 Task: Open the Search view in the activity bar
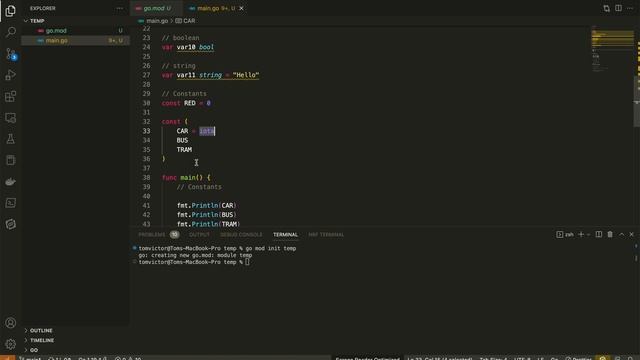tap(11, 32)
